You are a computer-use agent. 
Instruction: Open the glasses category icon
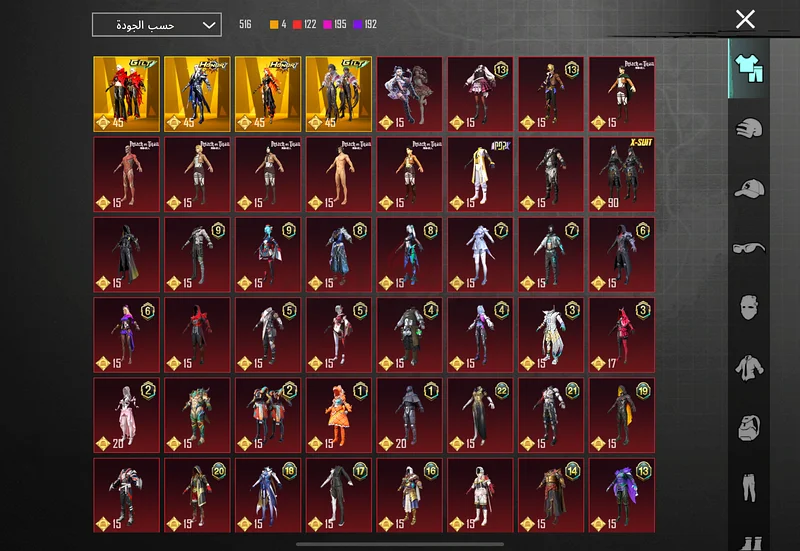coord(748,248)
